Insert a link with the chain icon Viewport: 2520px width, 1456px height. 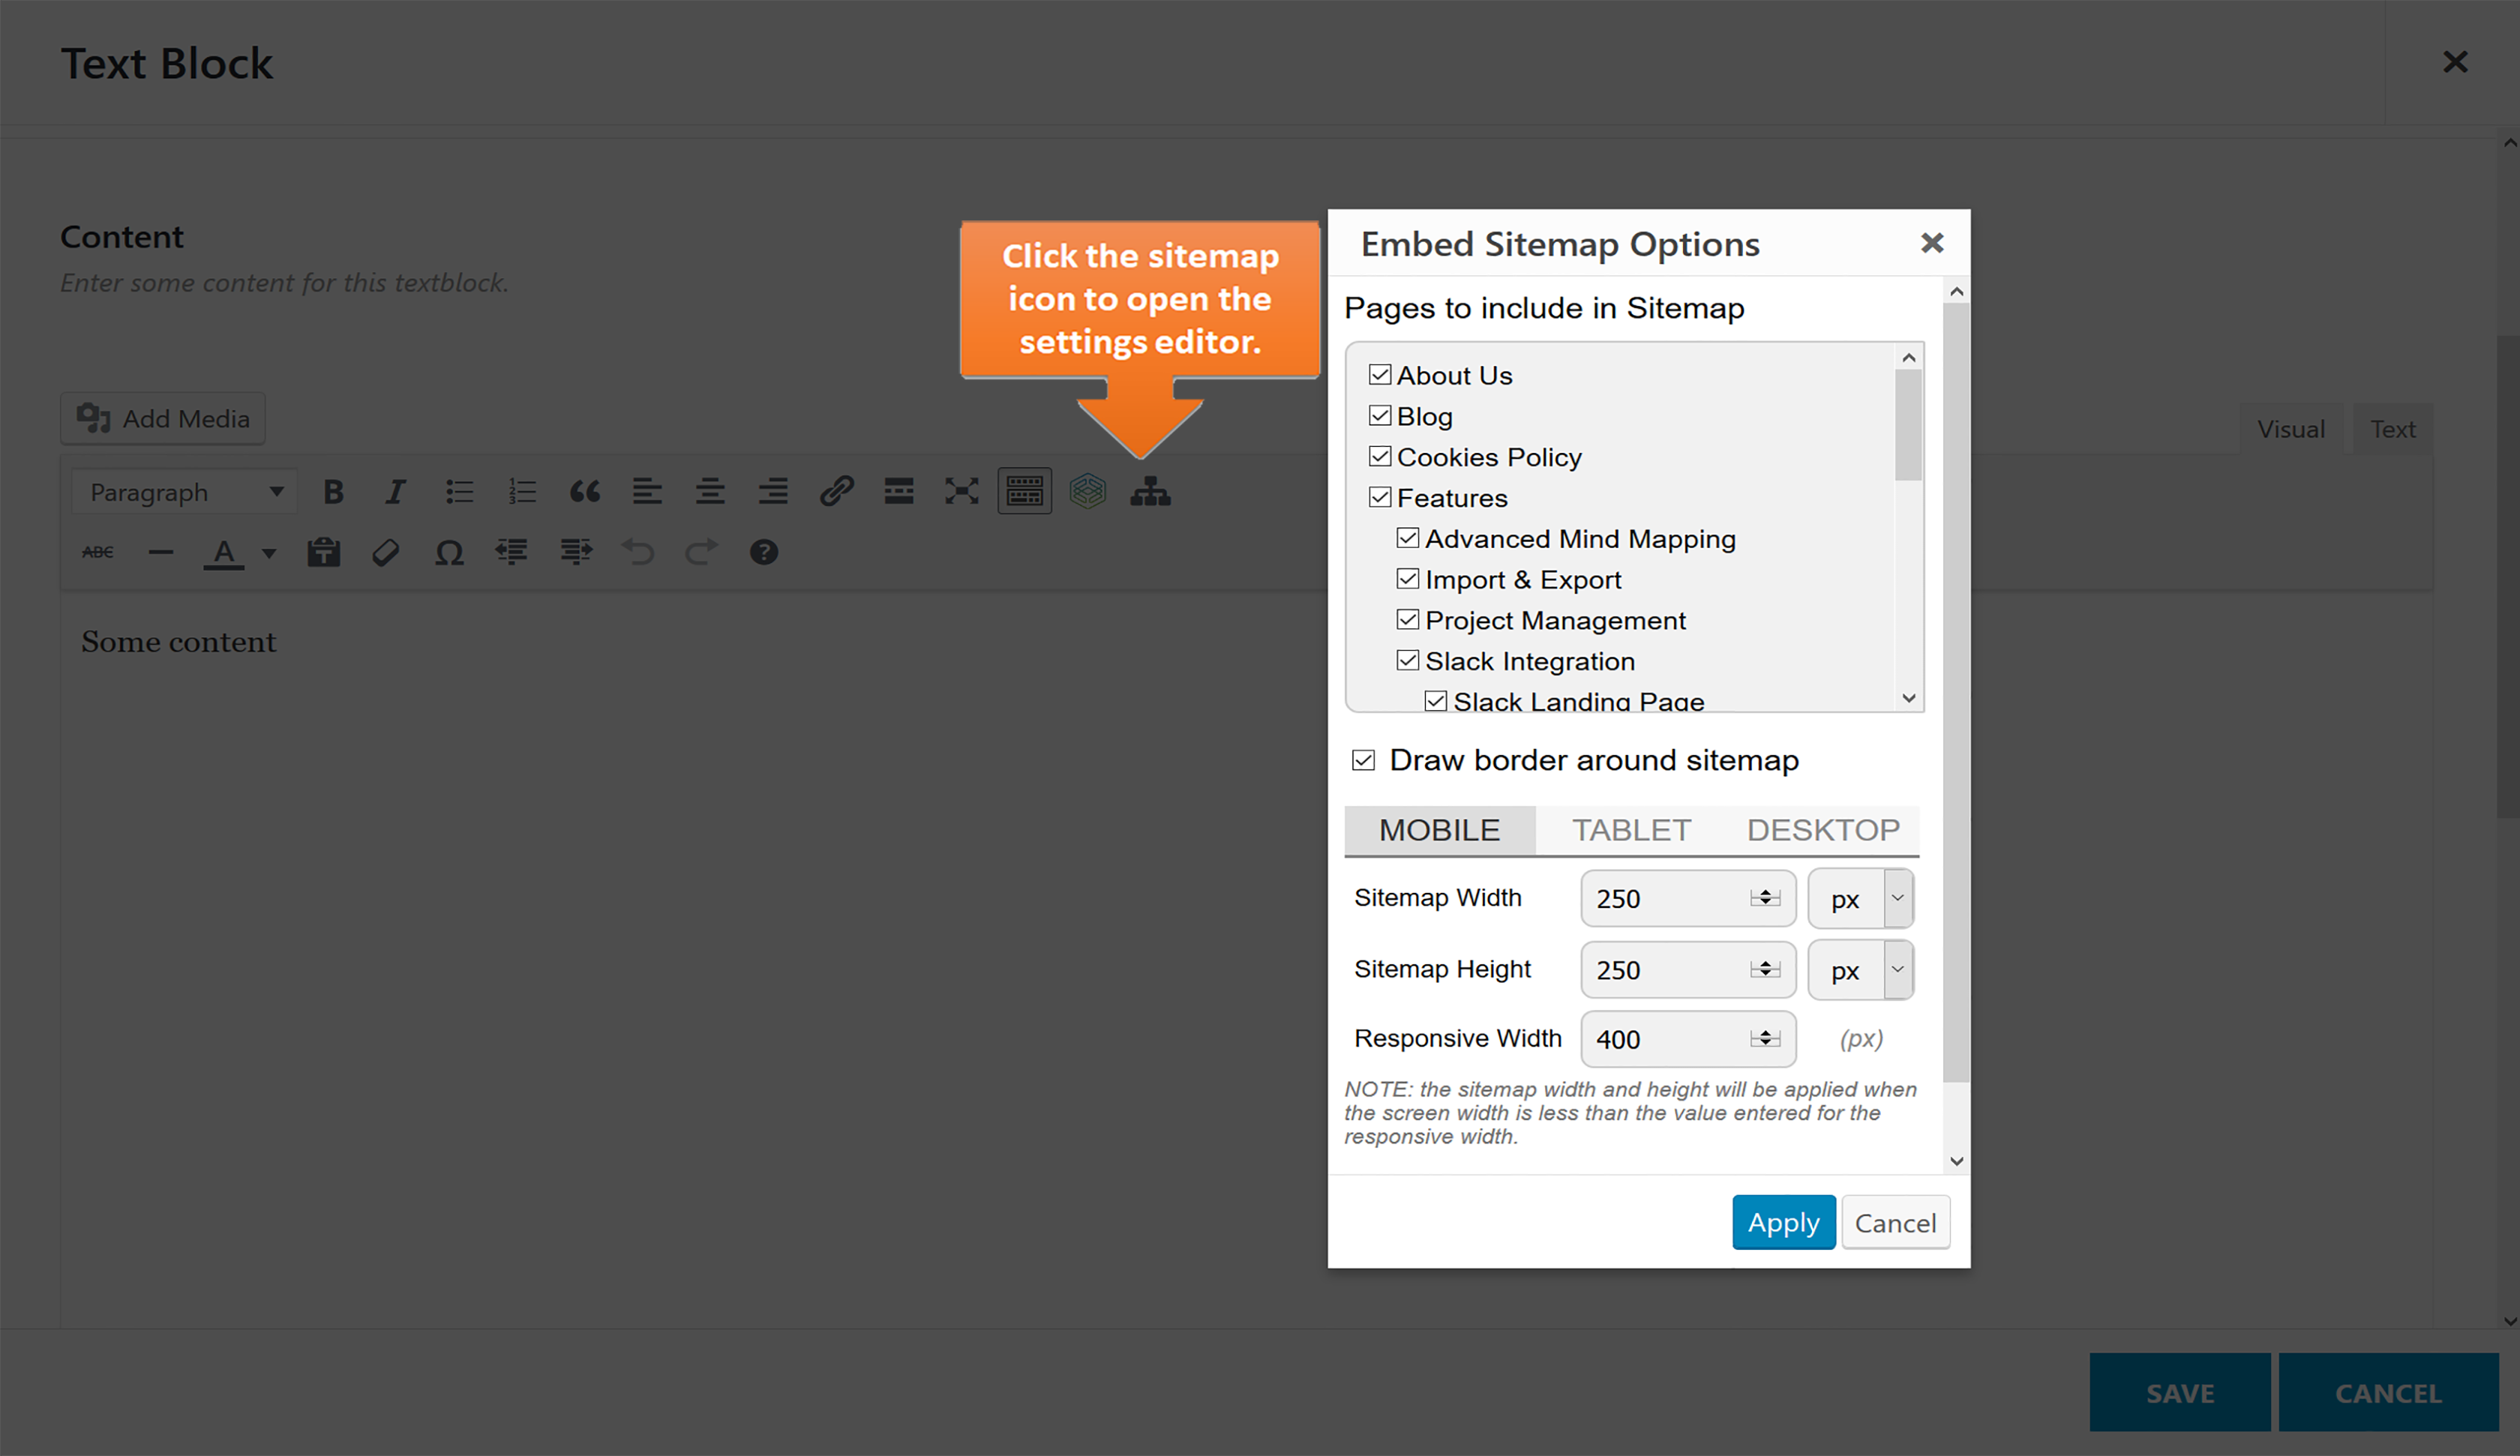click(x=836, y=492)
